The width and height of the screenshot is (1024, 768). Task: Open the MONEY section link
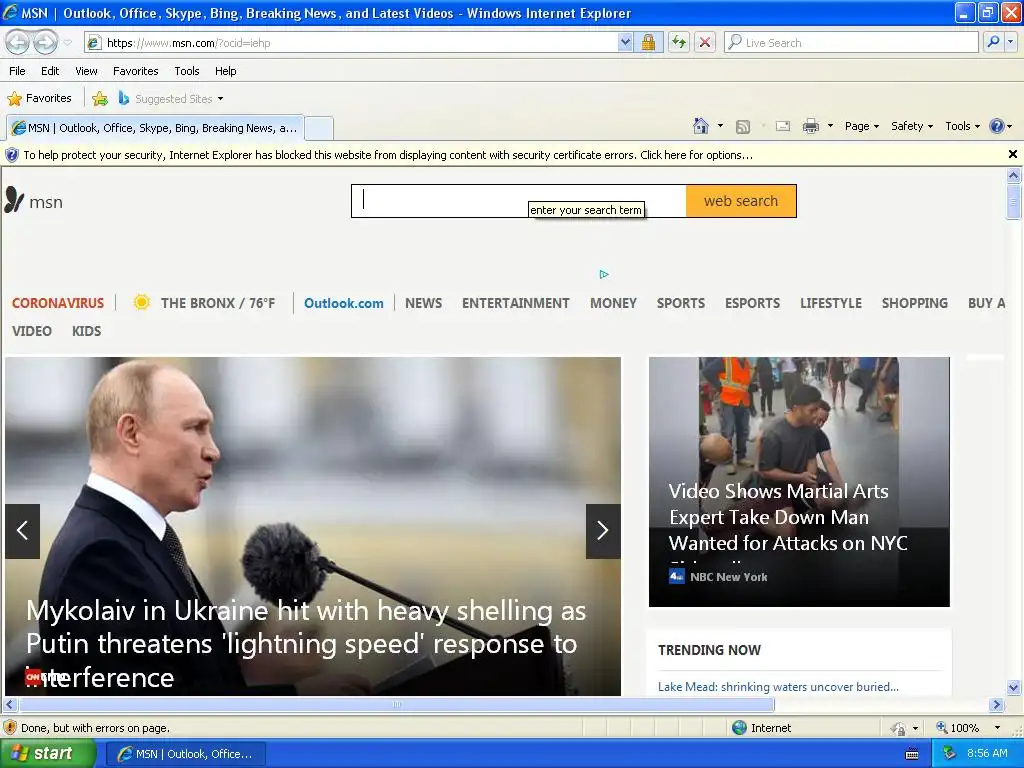[x=613, y=303]
